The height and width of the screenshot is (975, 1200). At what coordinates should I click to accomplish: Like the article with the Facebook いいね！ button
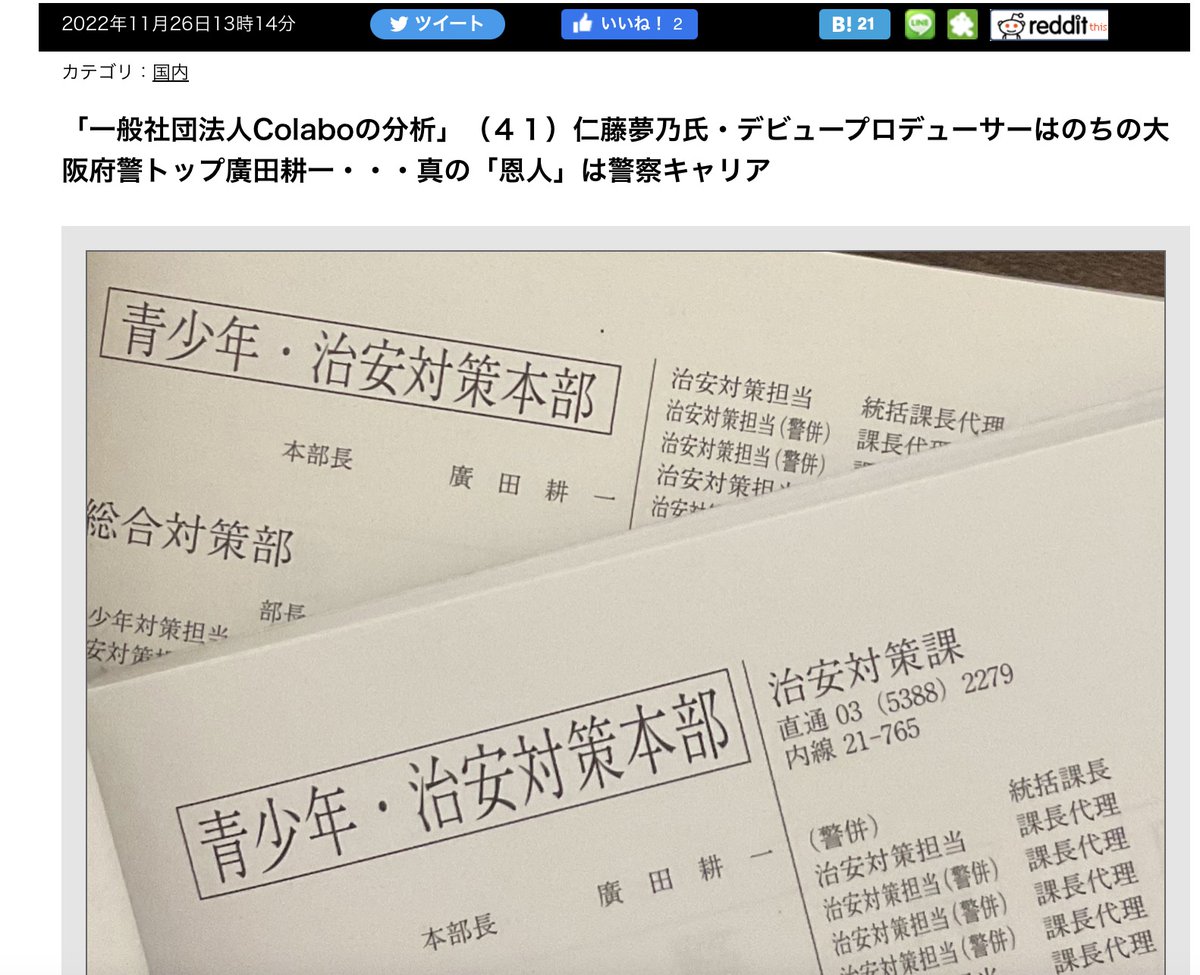pos(629,24)
